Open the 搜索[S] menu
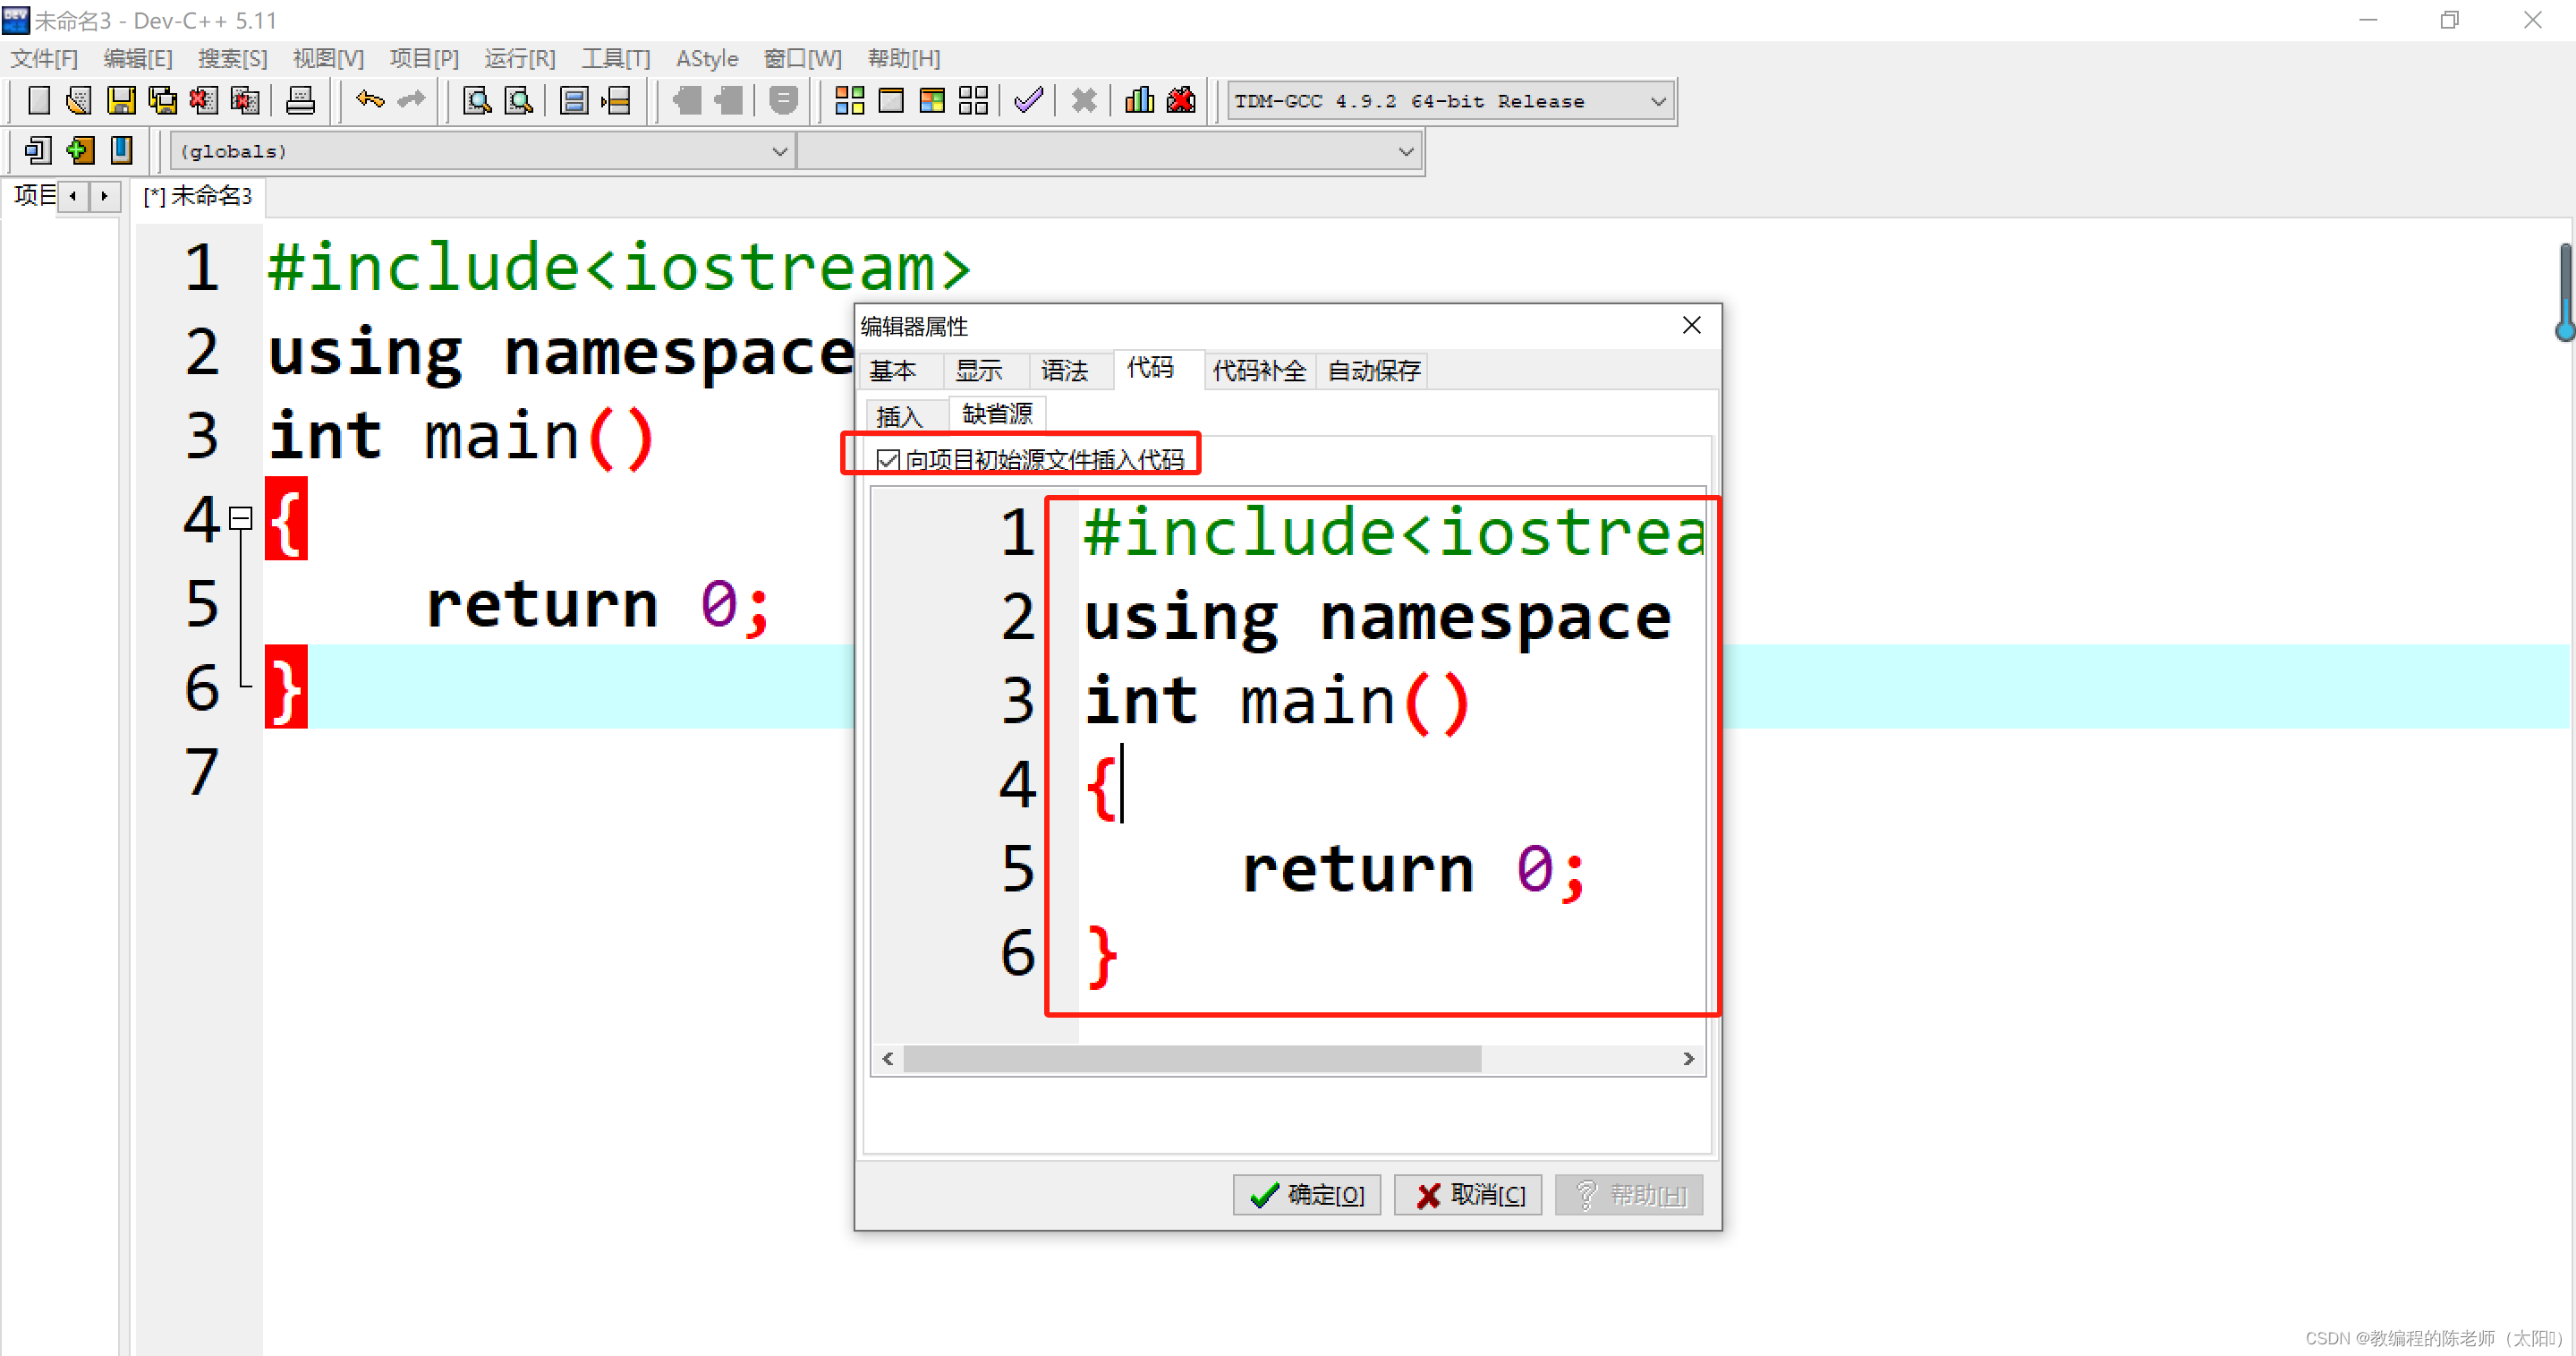 (233, 59)
